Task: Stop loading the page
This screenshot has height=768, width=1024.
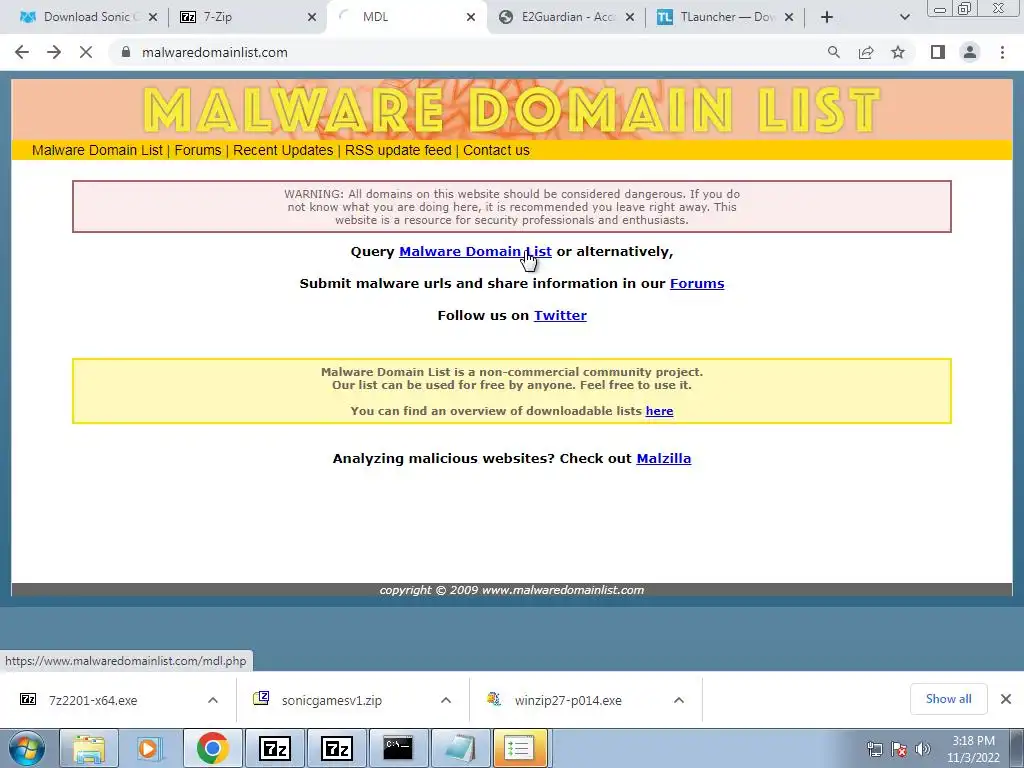Action: [x=86, y=52]
